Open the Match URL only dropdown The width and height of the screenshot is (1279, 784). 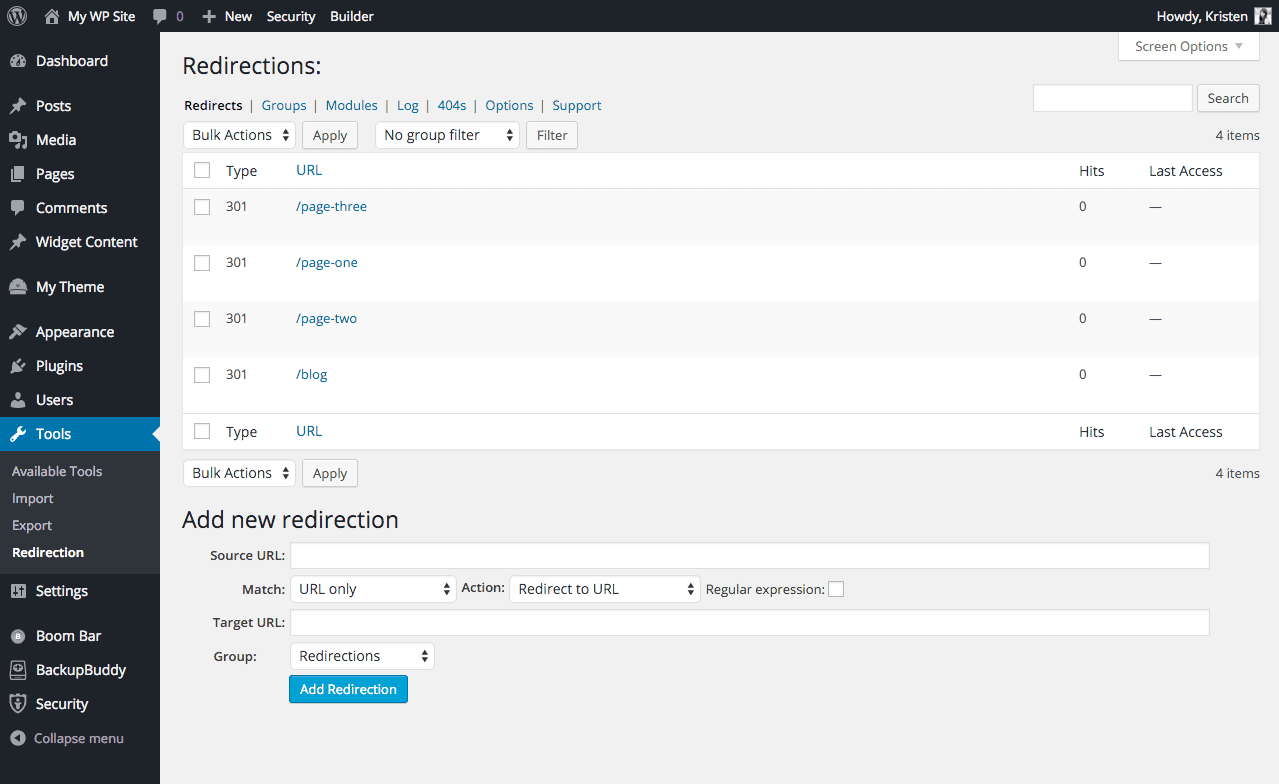click(x=373, y=589)
